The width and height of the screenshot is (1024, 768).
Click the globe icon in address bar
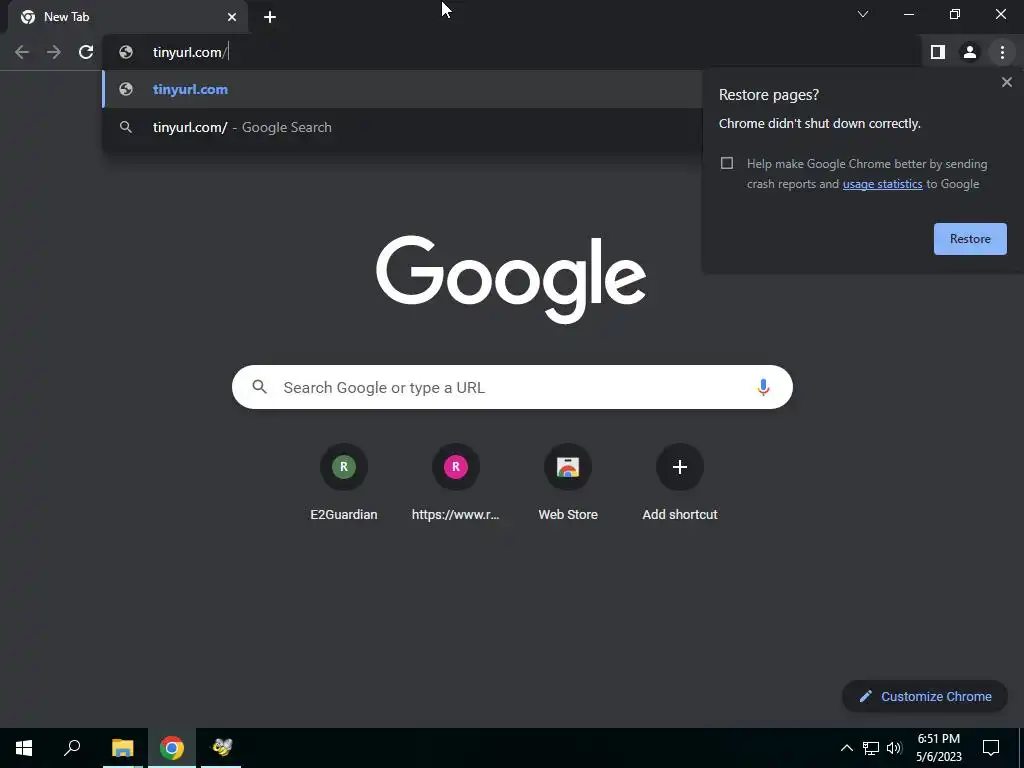pyautogui.click(x=126, y=52)
